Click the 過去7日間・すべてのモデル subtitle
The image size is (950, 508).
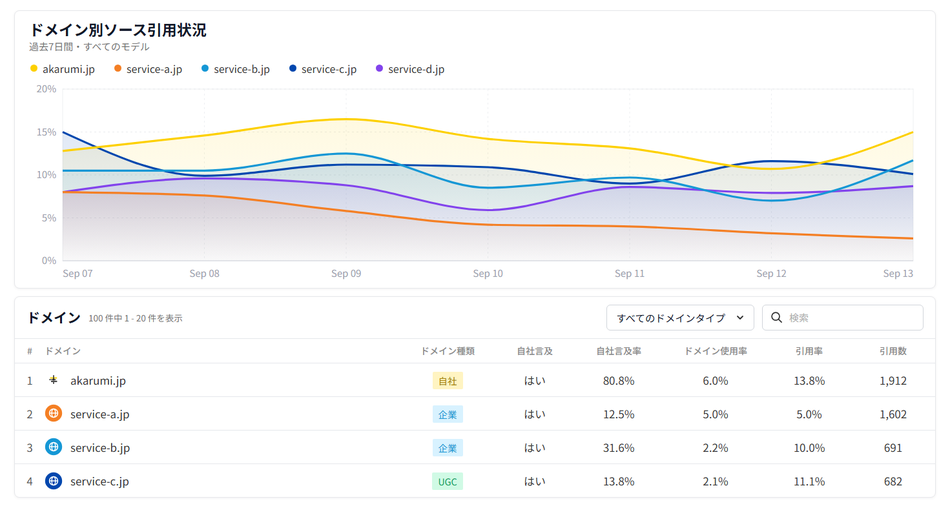(89, 47)
